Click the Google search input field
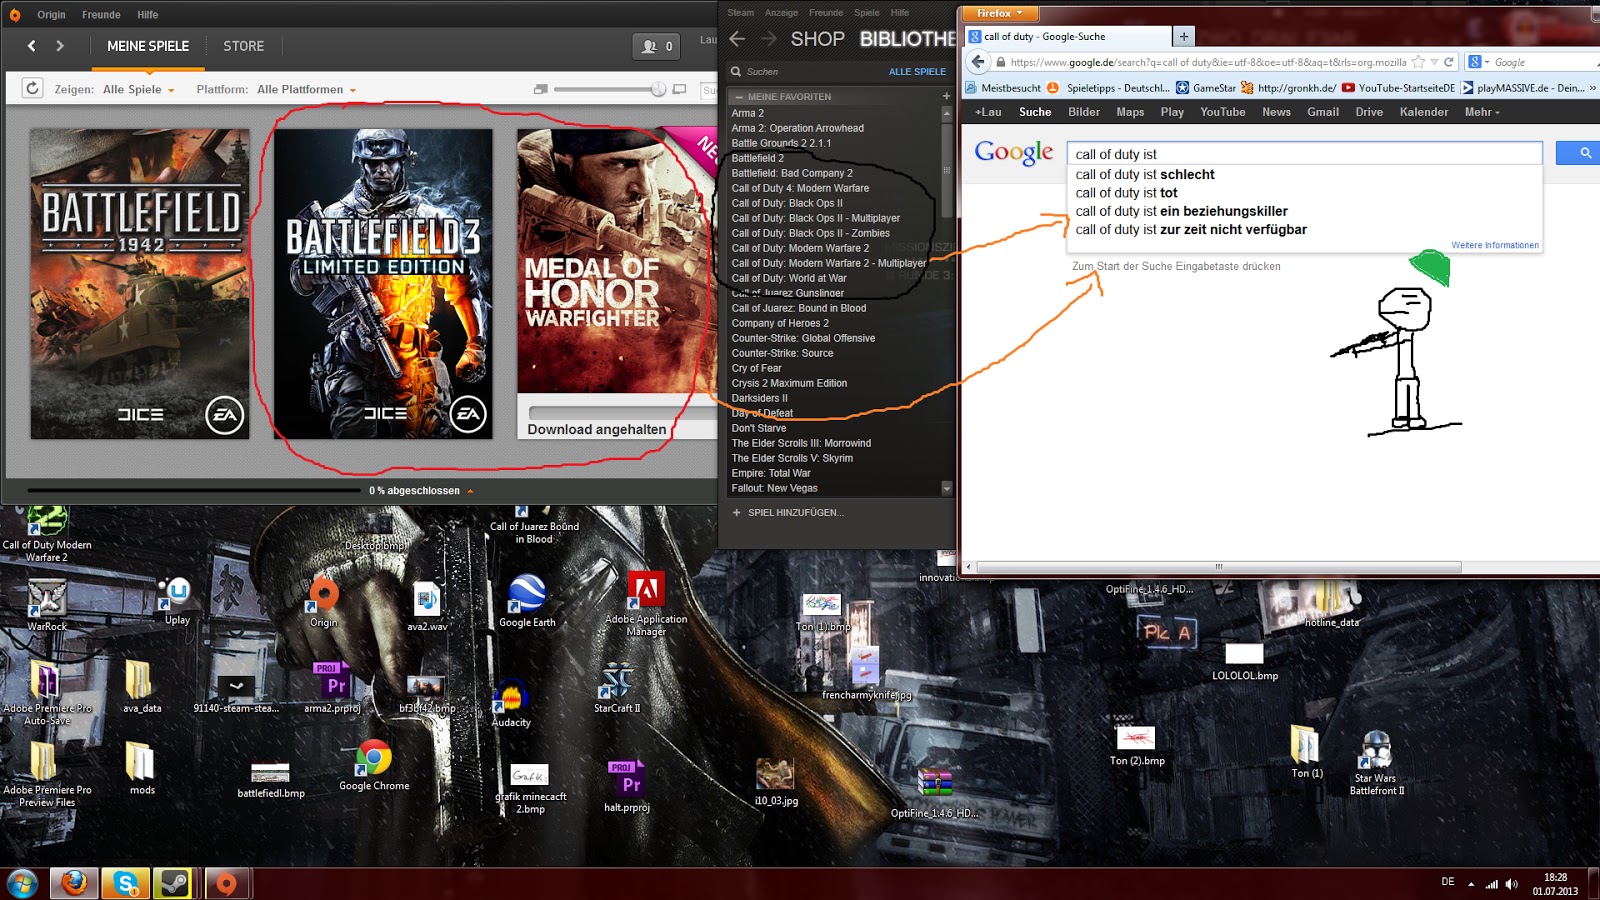Viewport: 1600px width, 900px height. pyautogui.click(x=1305, y=153)
